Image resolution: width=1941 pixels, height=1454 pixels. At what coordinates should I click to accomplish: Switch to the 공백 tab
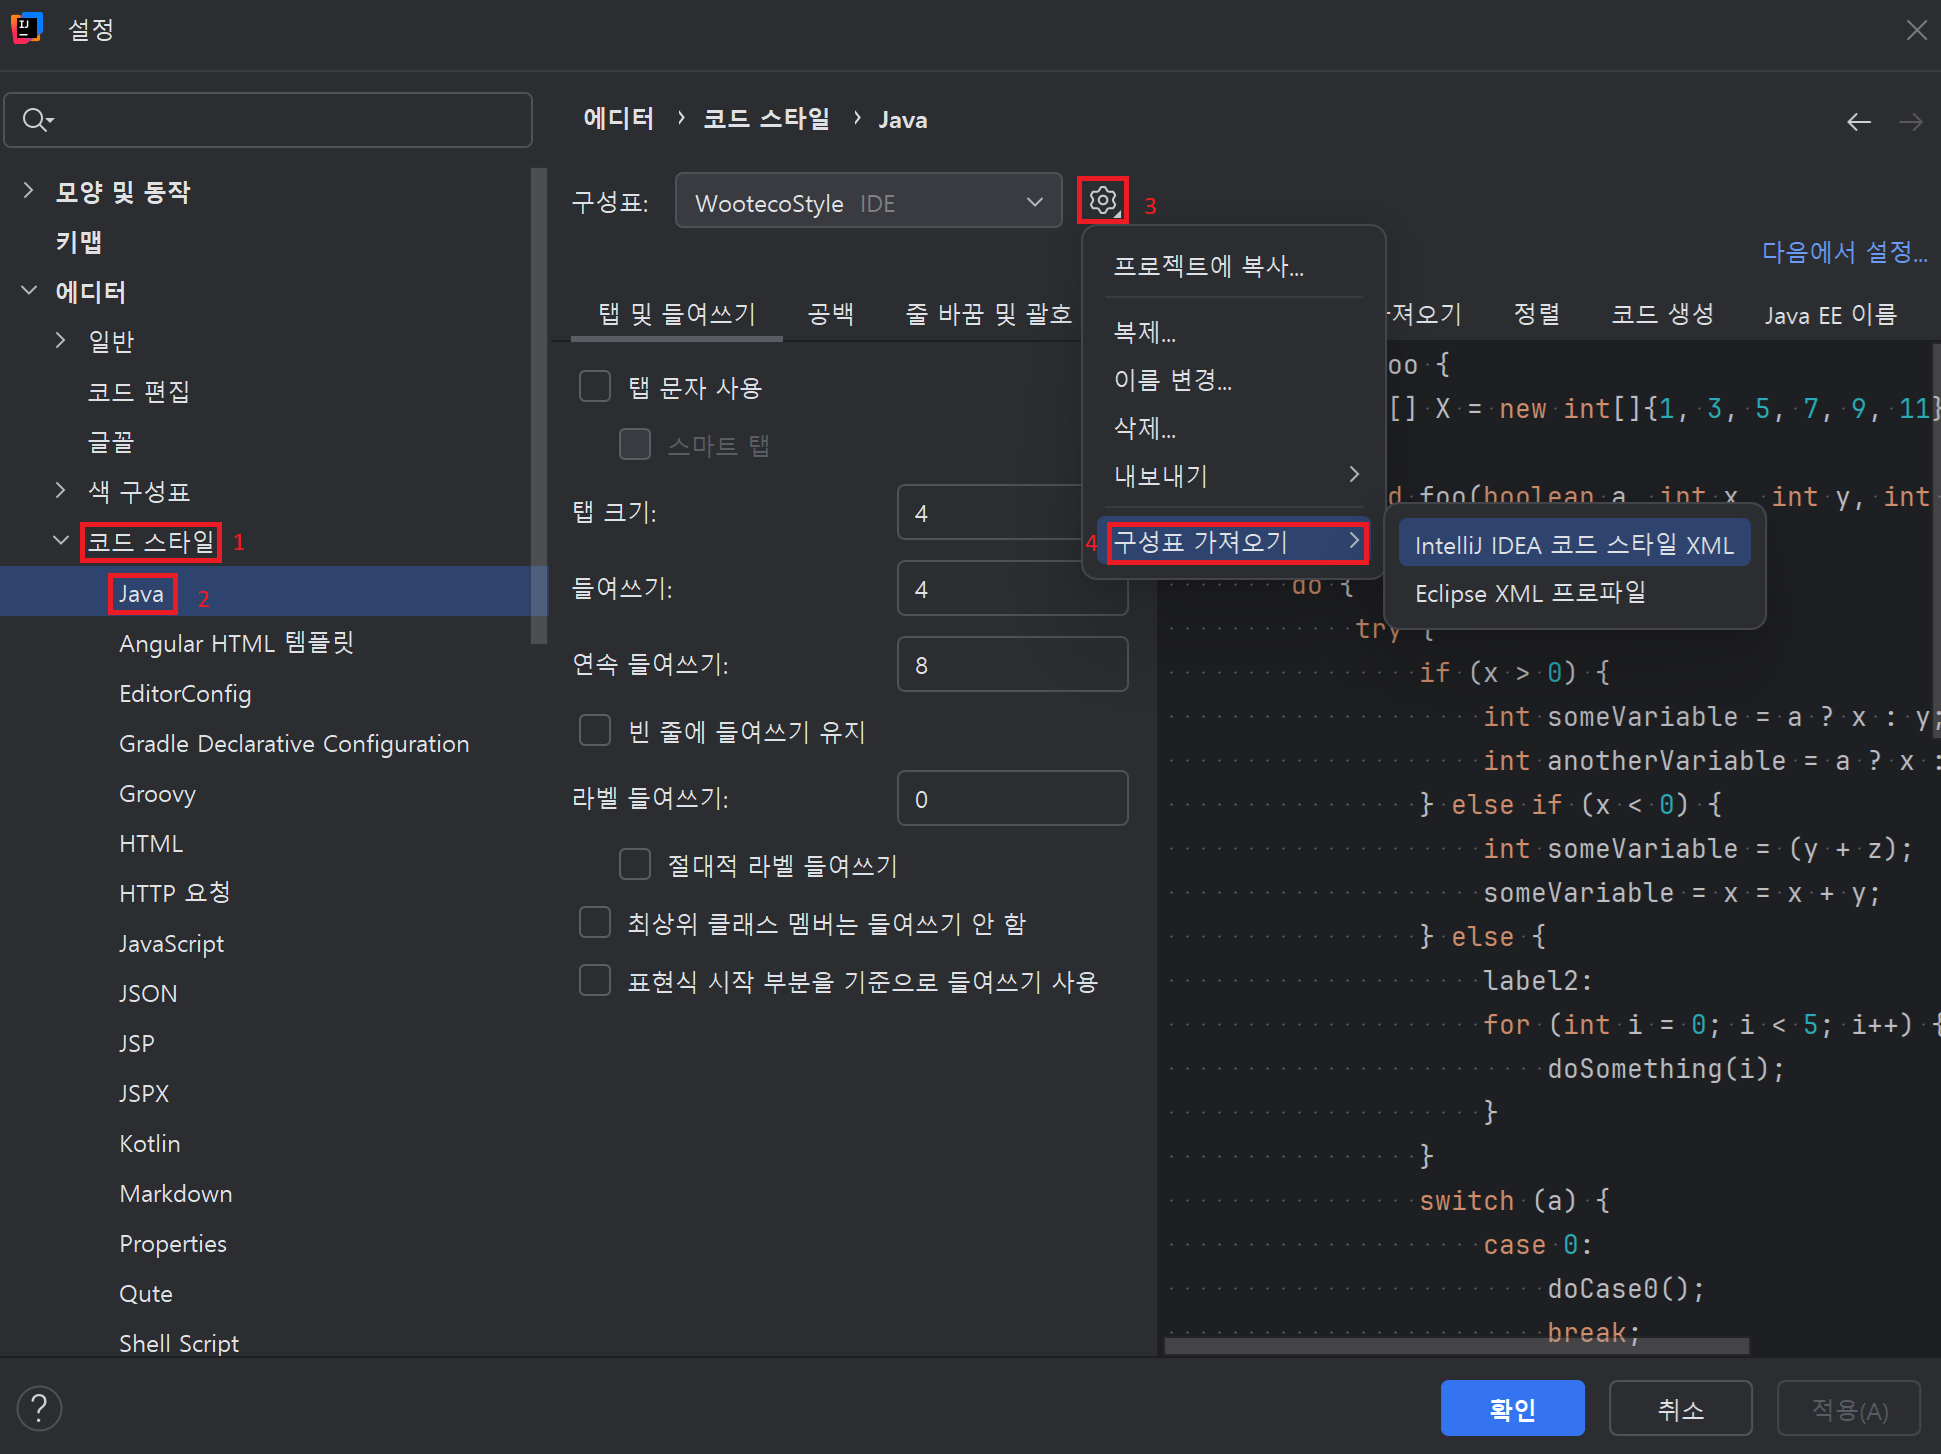(x=830, y=314)
